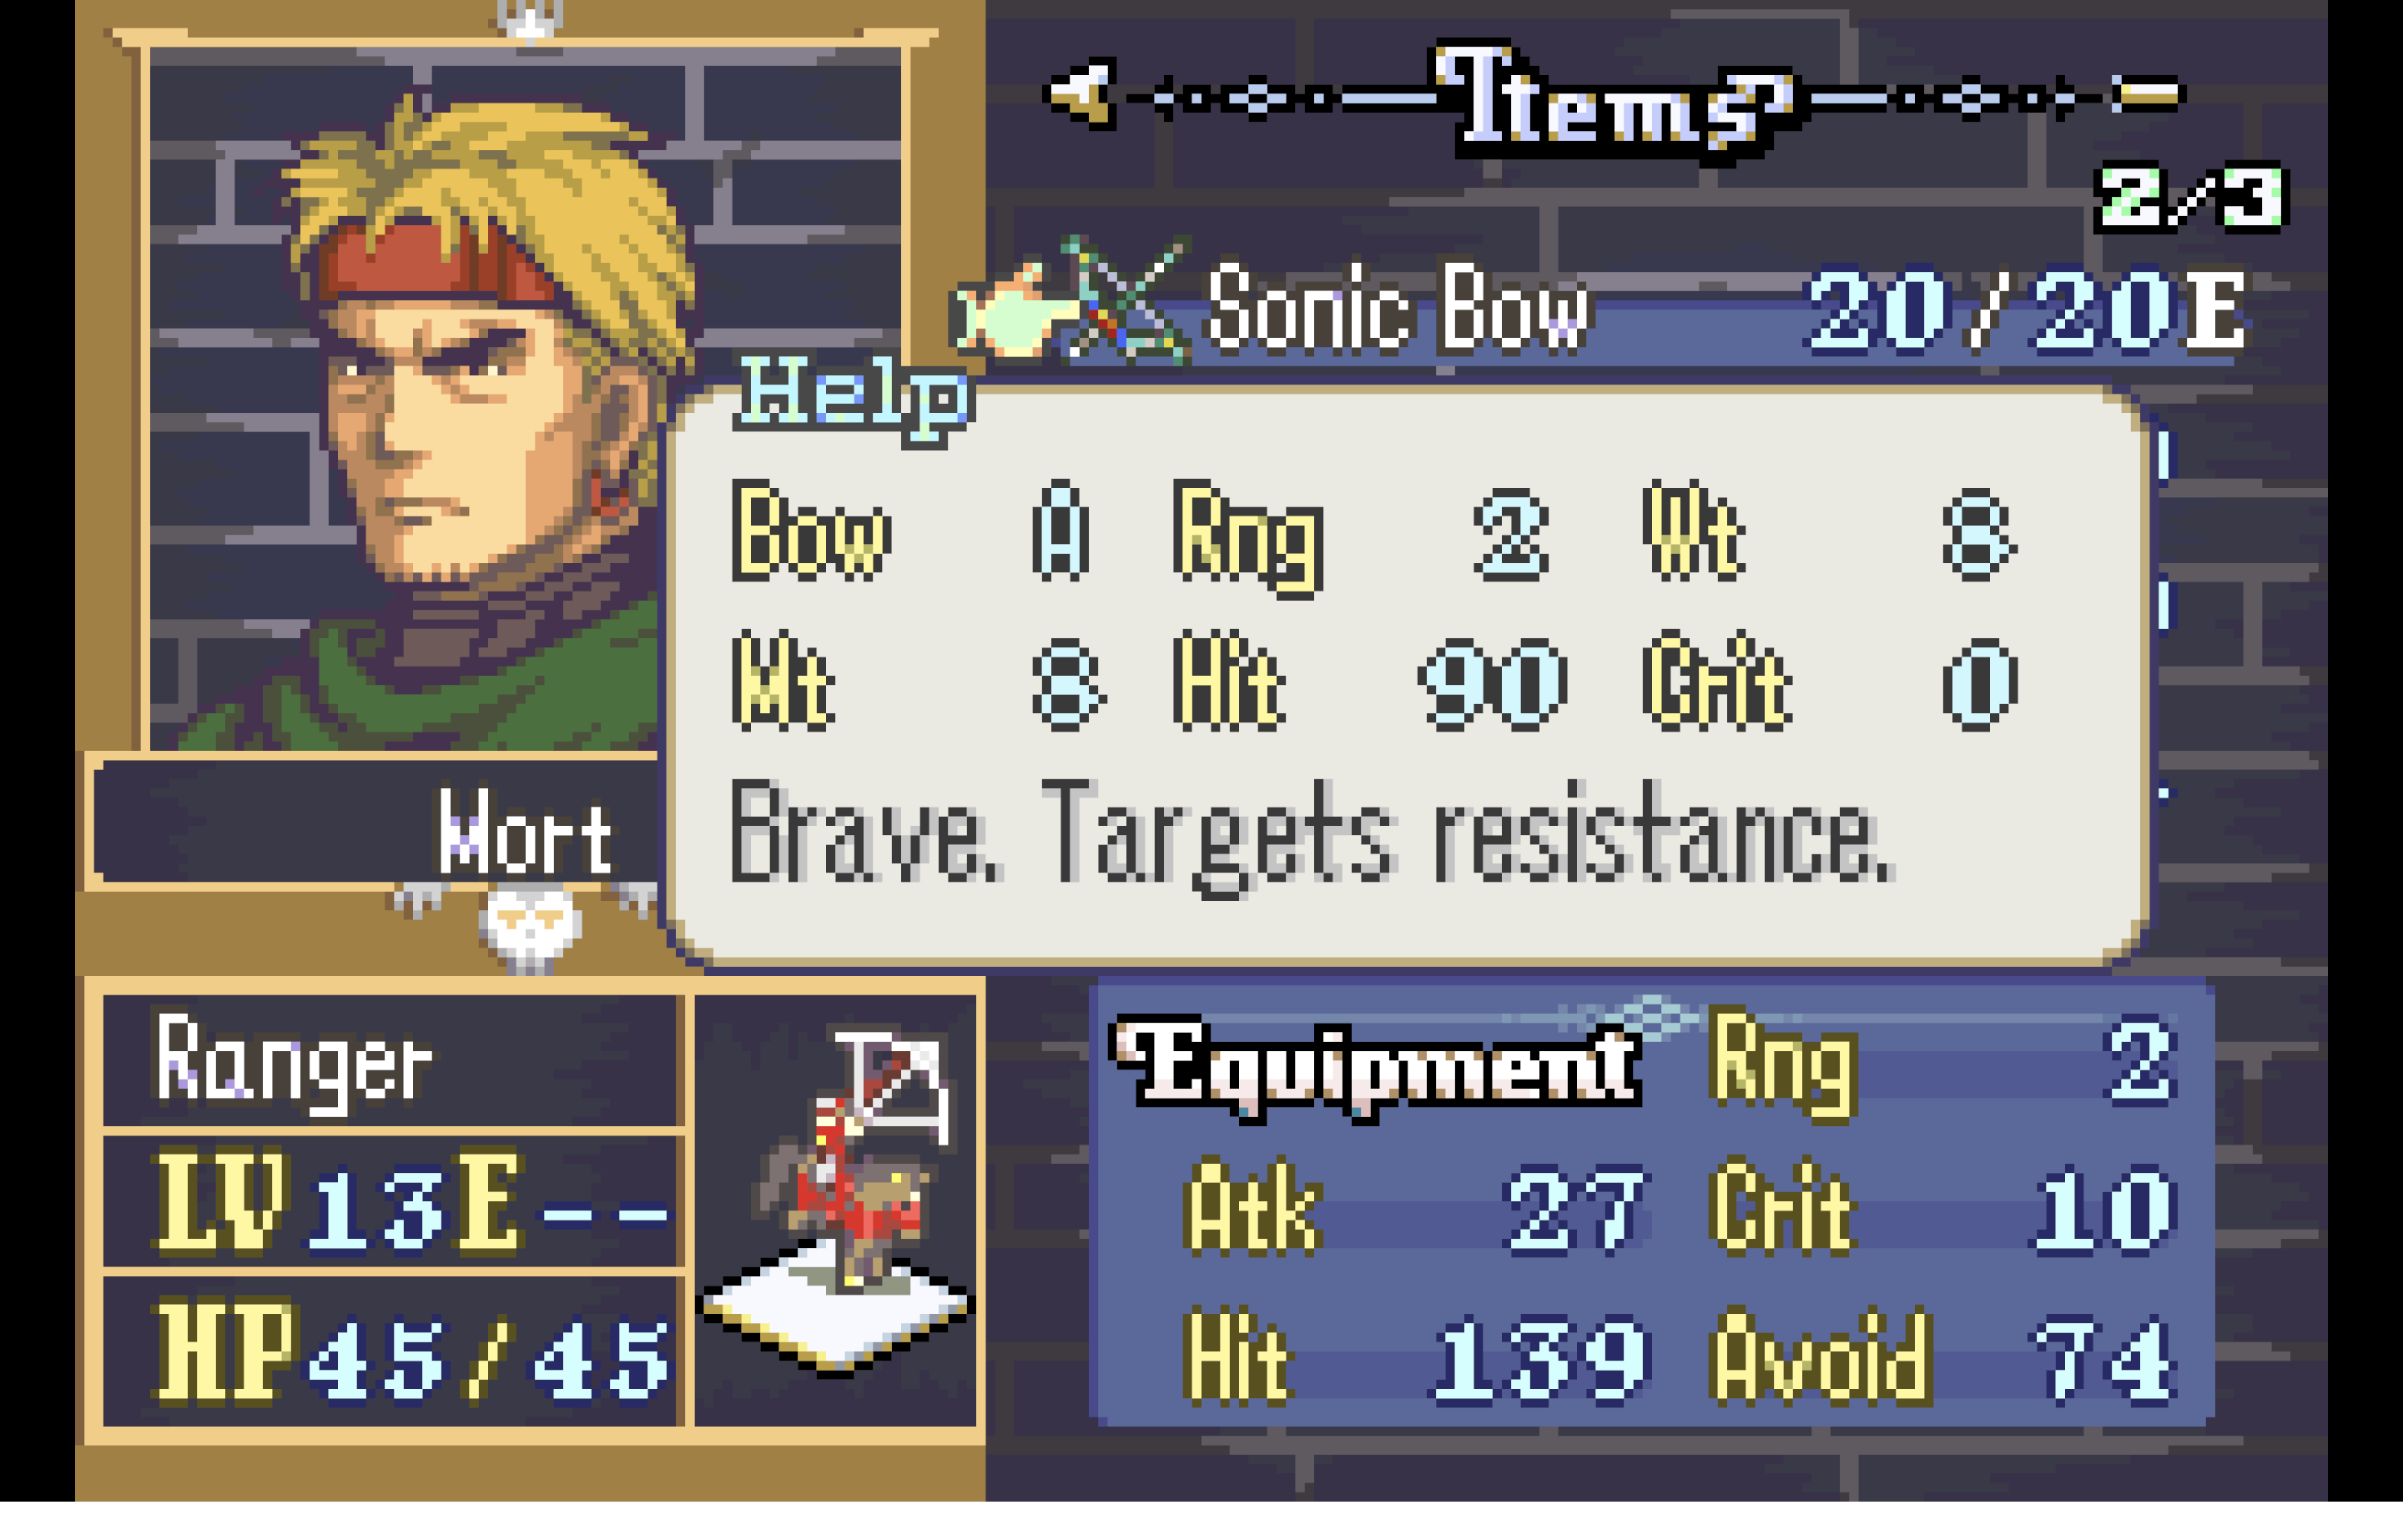The width and height of the screenshot is (2403, 1540).
Task: Click the diamond ornament above Equipment panel
Action: click(x=1650, y=1018)
